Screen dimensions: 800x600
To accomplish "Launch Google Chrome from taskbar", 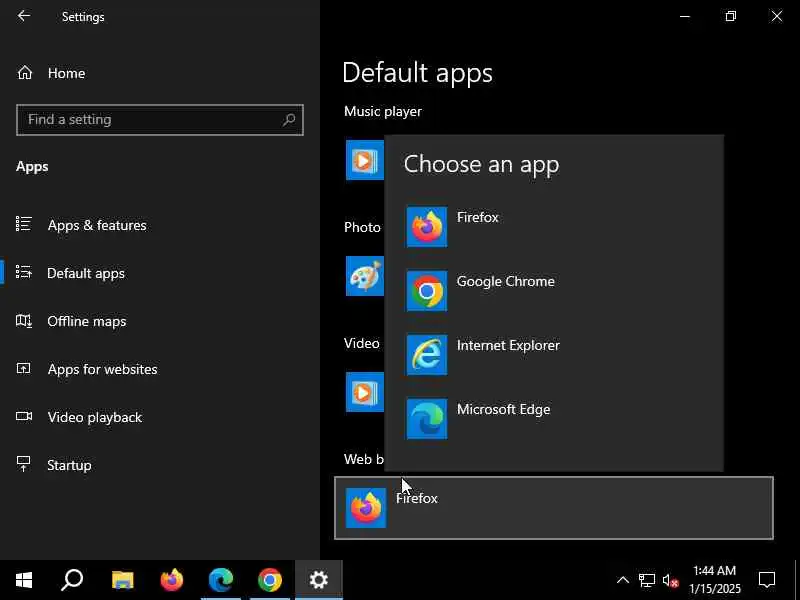I will point(269,580).
